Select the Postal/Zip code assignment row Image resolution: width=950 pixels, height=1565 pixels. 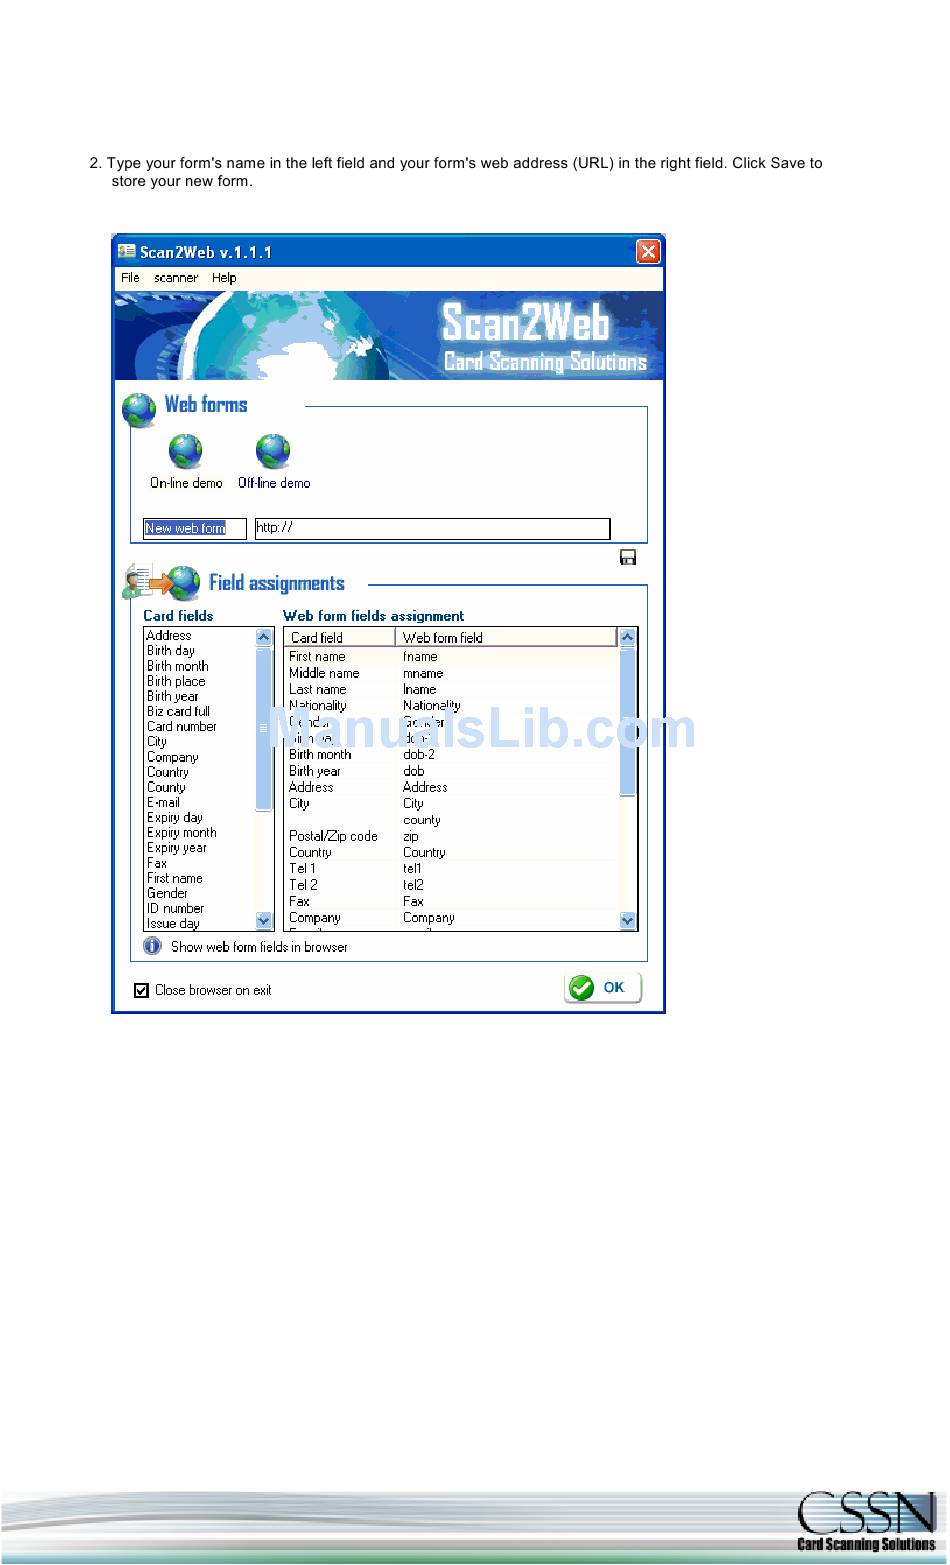[451, 836]
